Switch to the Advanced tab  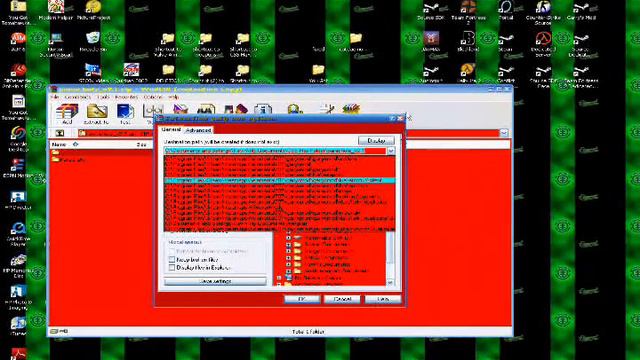(x=198, y=130)
